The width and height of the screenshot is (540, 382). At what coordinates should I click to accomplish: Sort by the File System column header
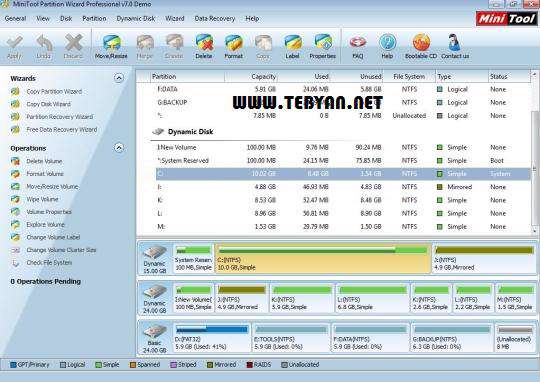tap(409, 76)
